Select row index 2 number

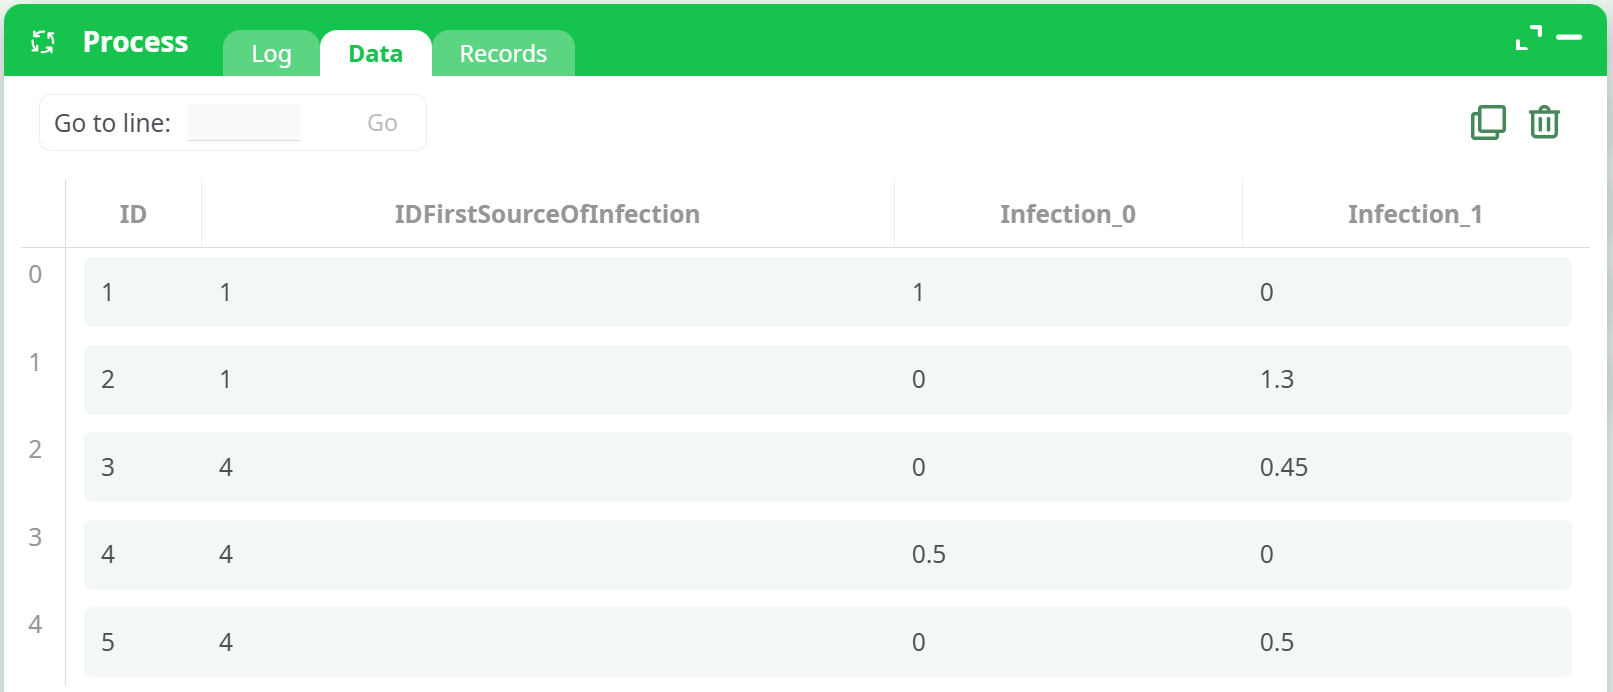click(x=35, y=449)
